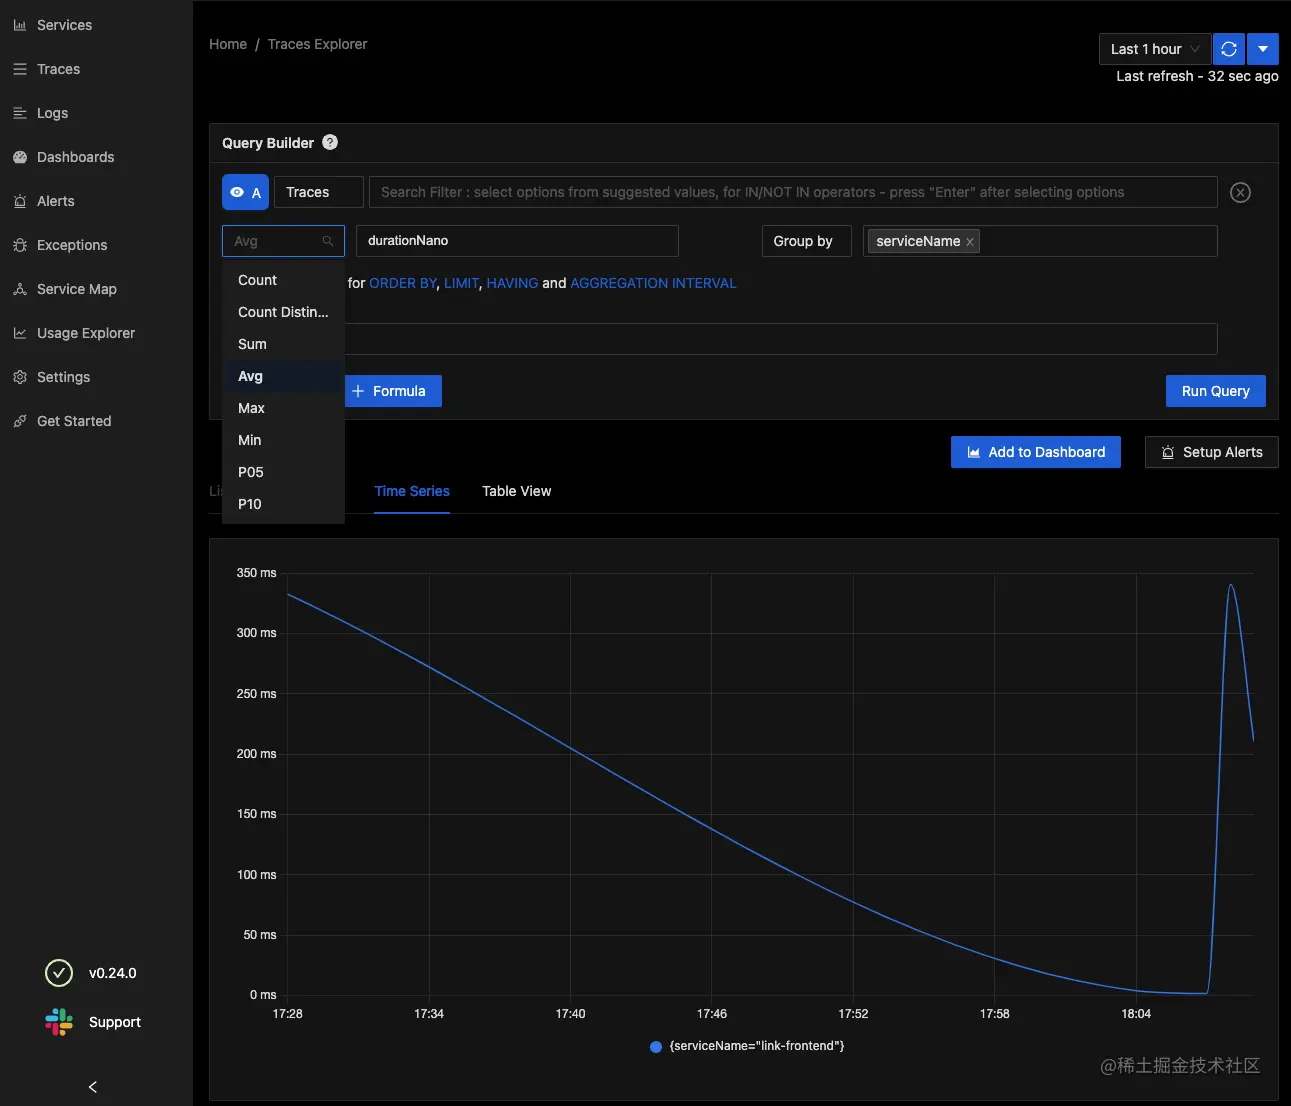1291x1106 pixels.
Task: Add a Formula to the query
Action: [393, 391]
